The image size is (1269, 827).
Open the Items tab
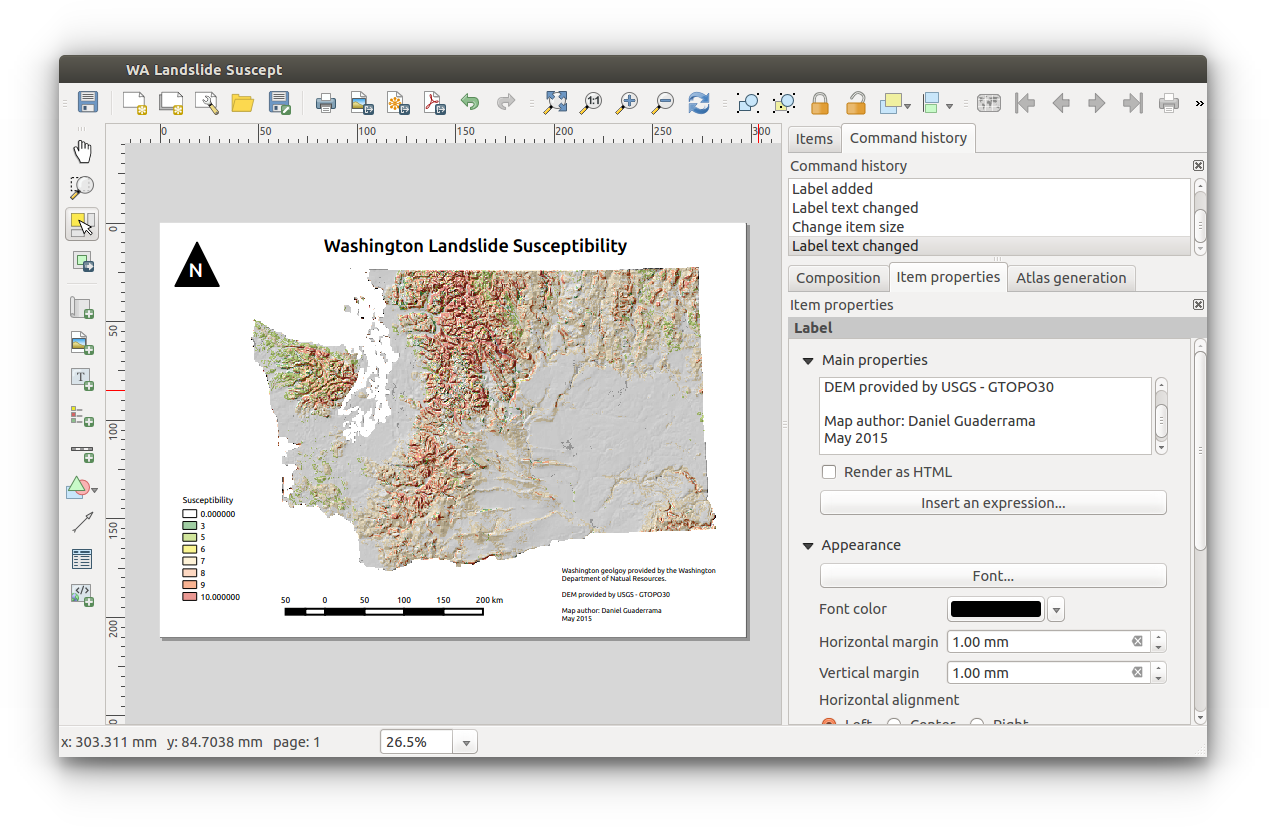814,138
